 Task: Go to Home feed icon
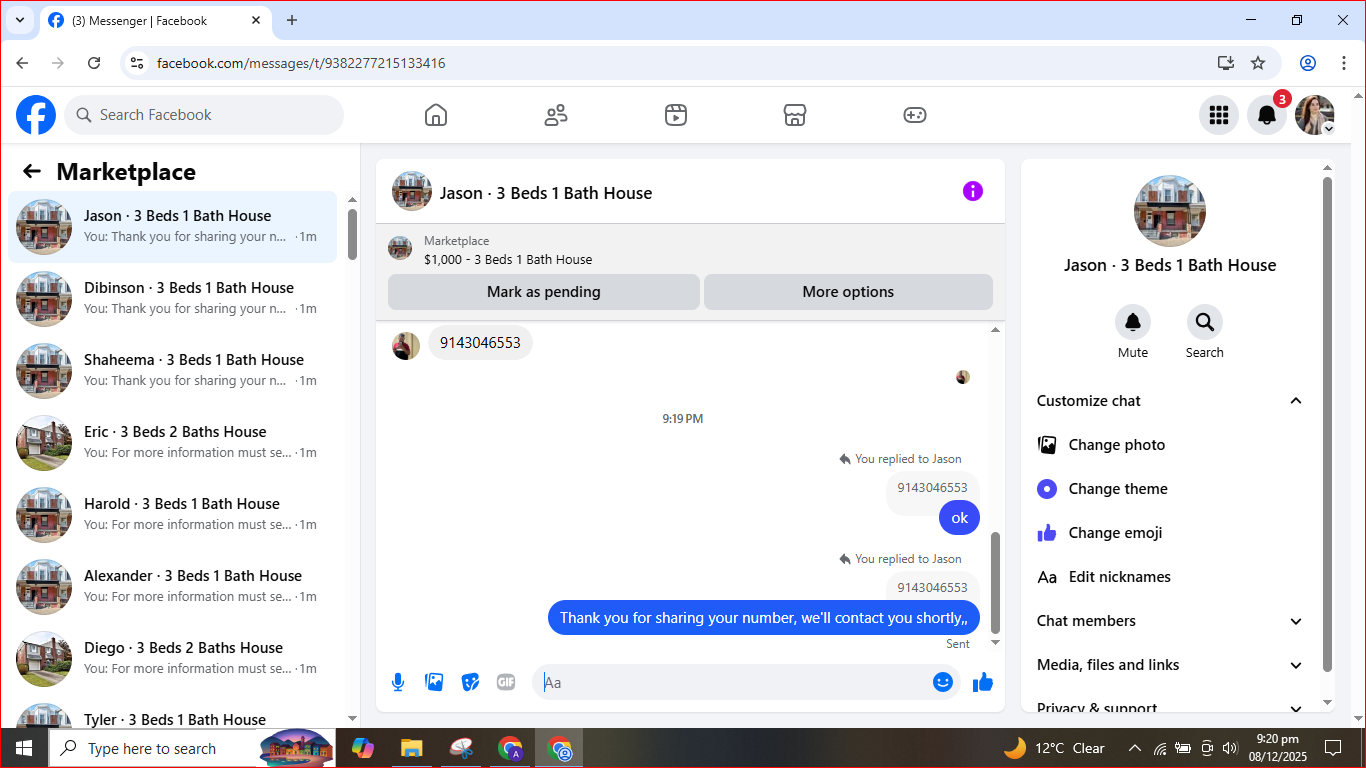click(x=436, y=115)
